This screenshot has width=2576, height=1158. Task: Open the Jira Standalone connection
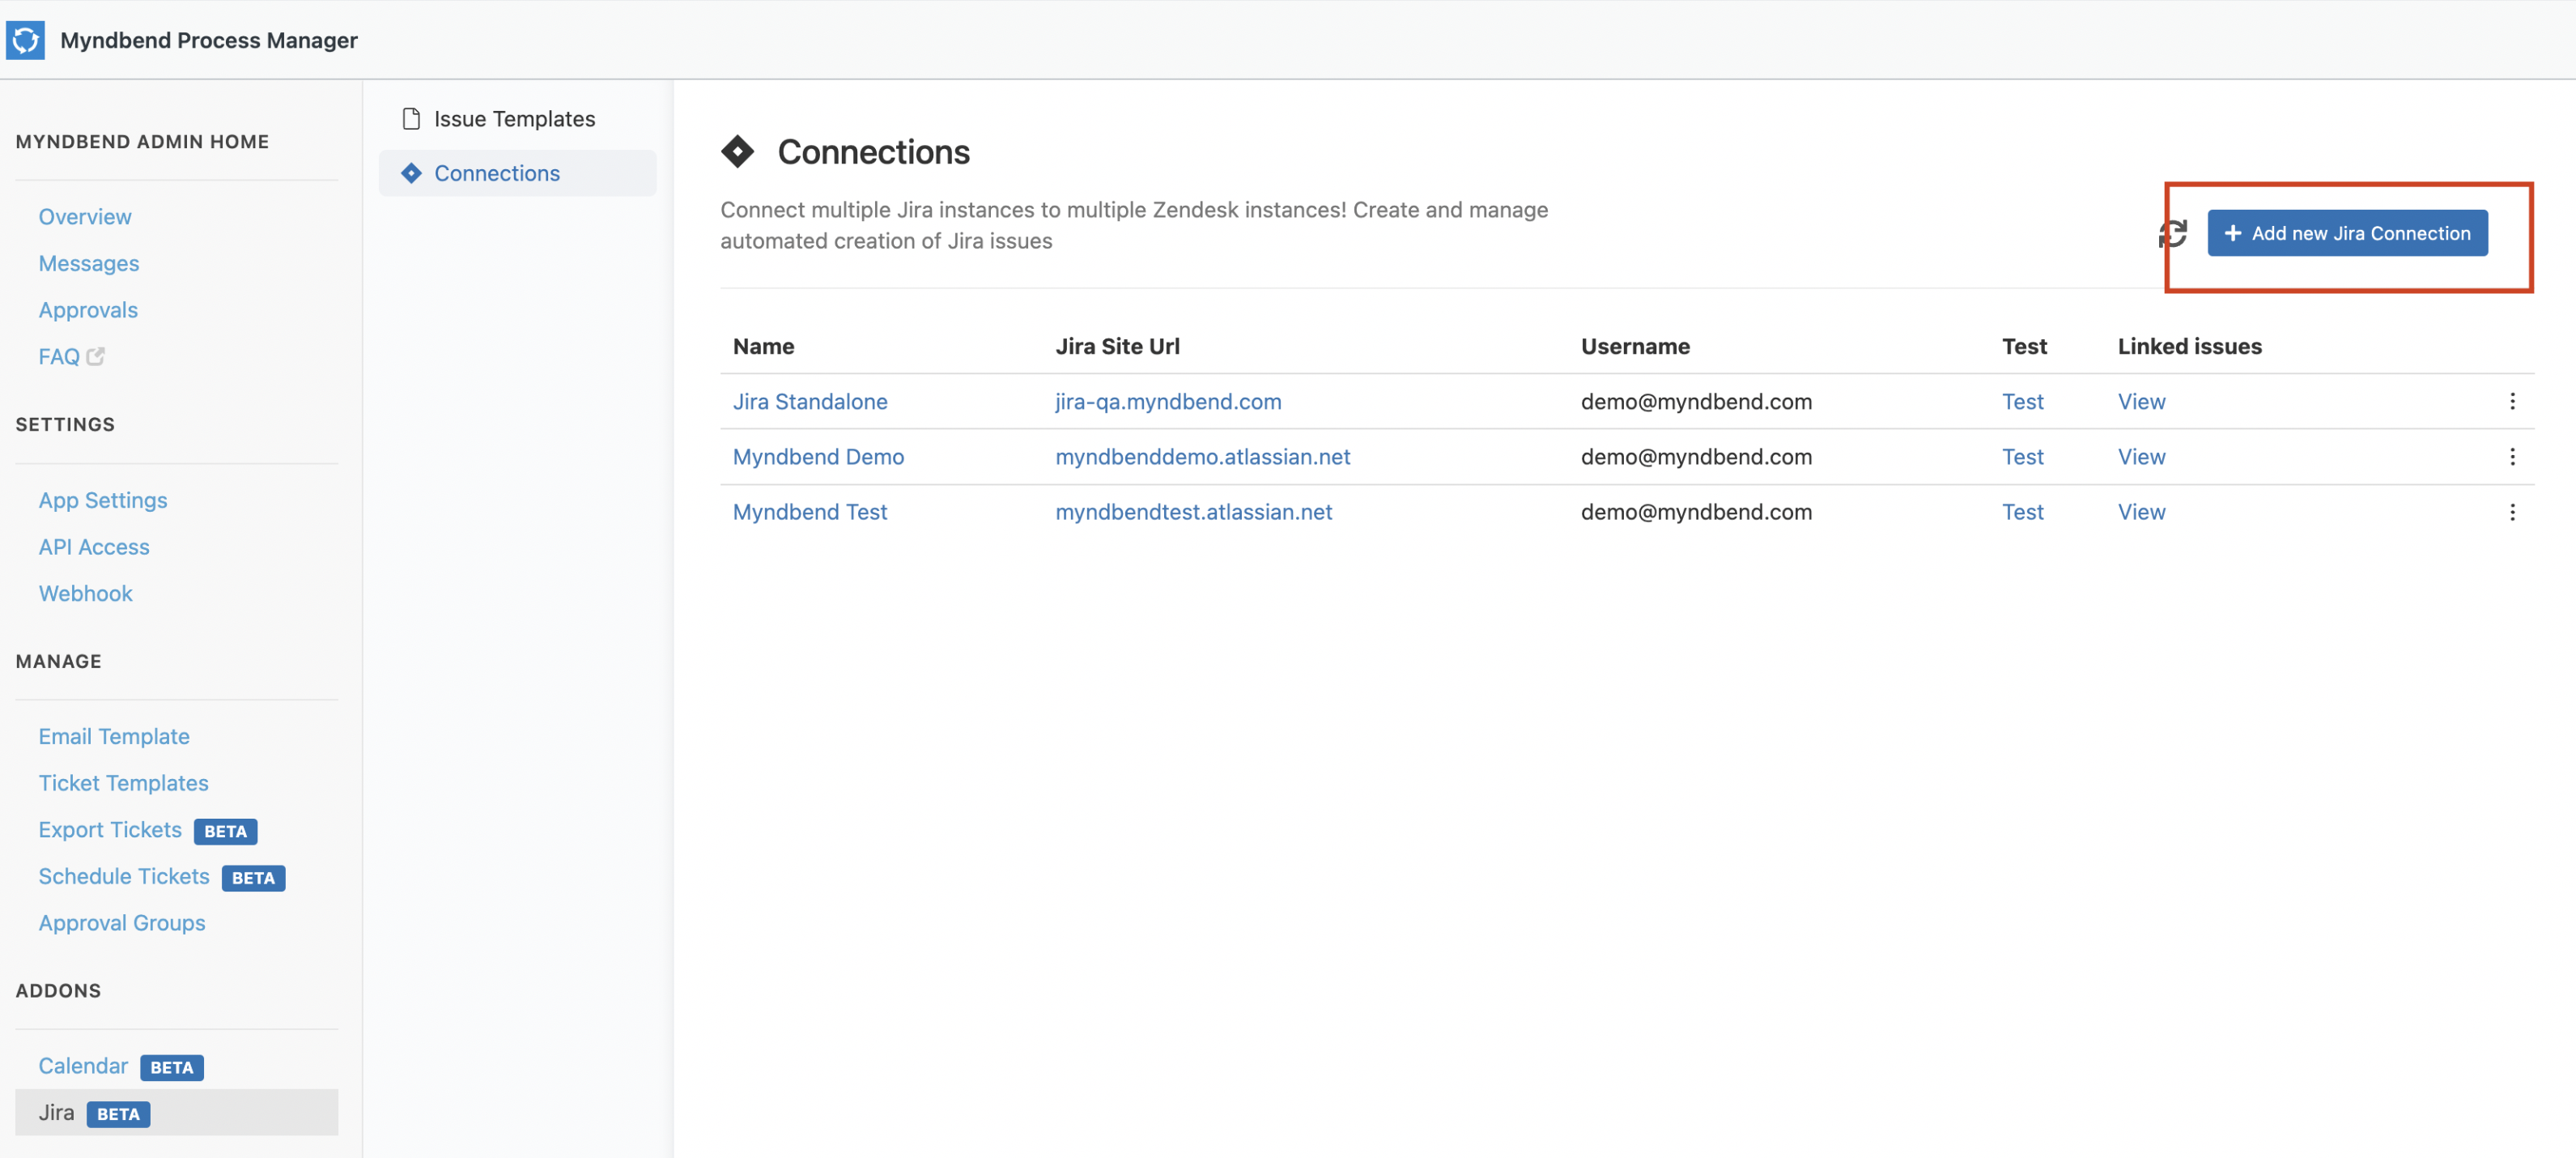click(810, 402)
